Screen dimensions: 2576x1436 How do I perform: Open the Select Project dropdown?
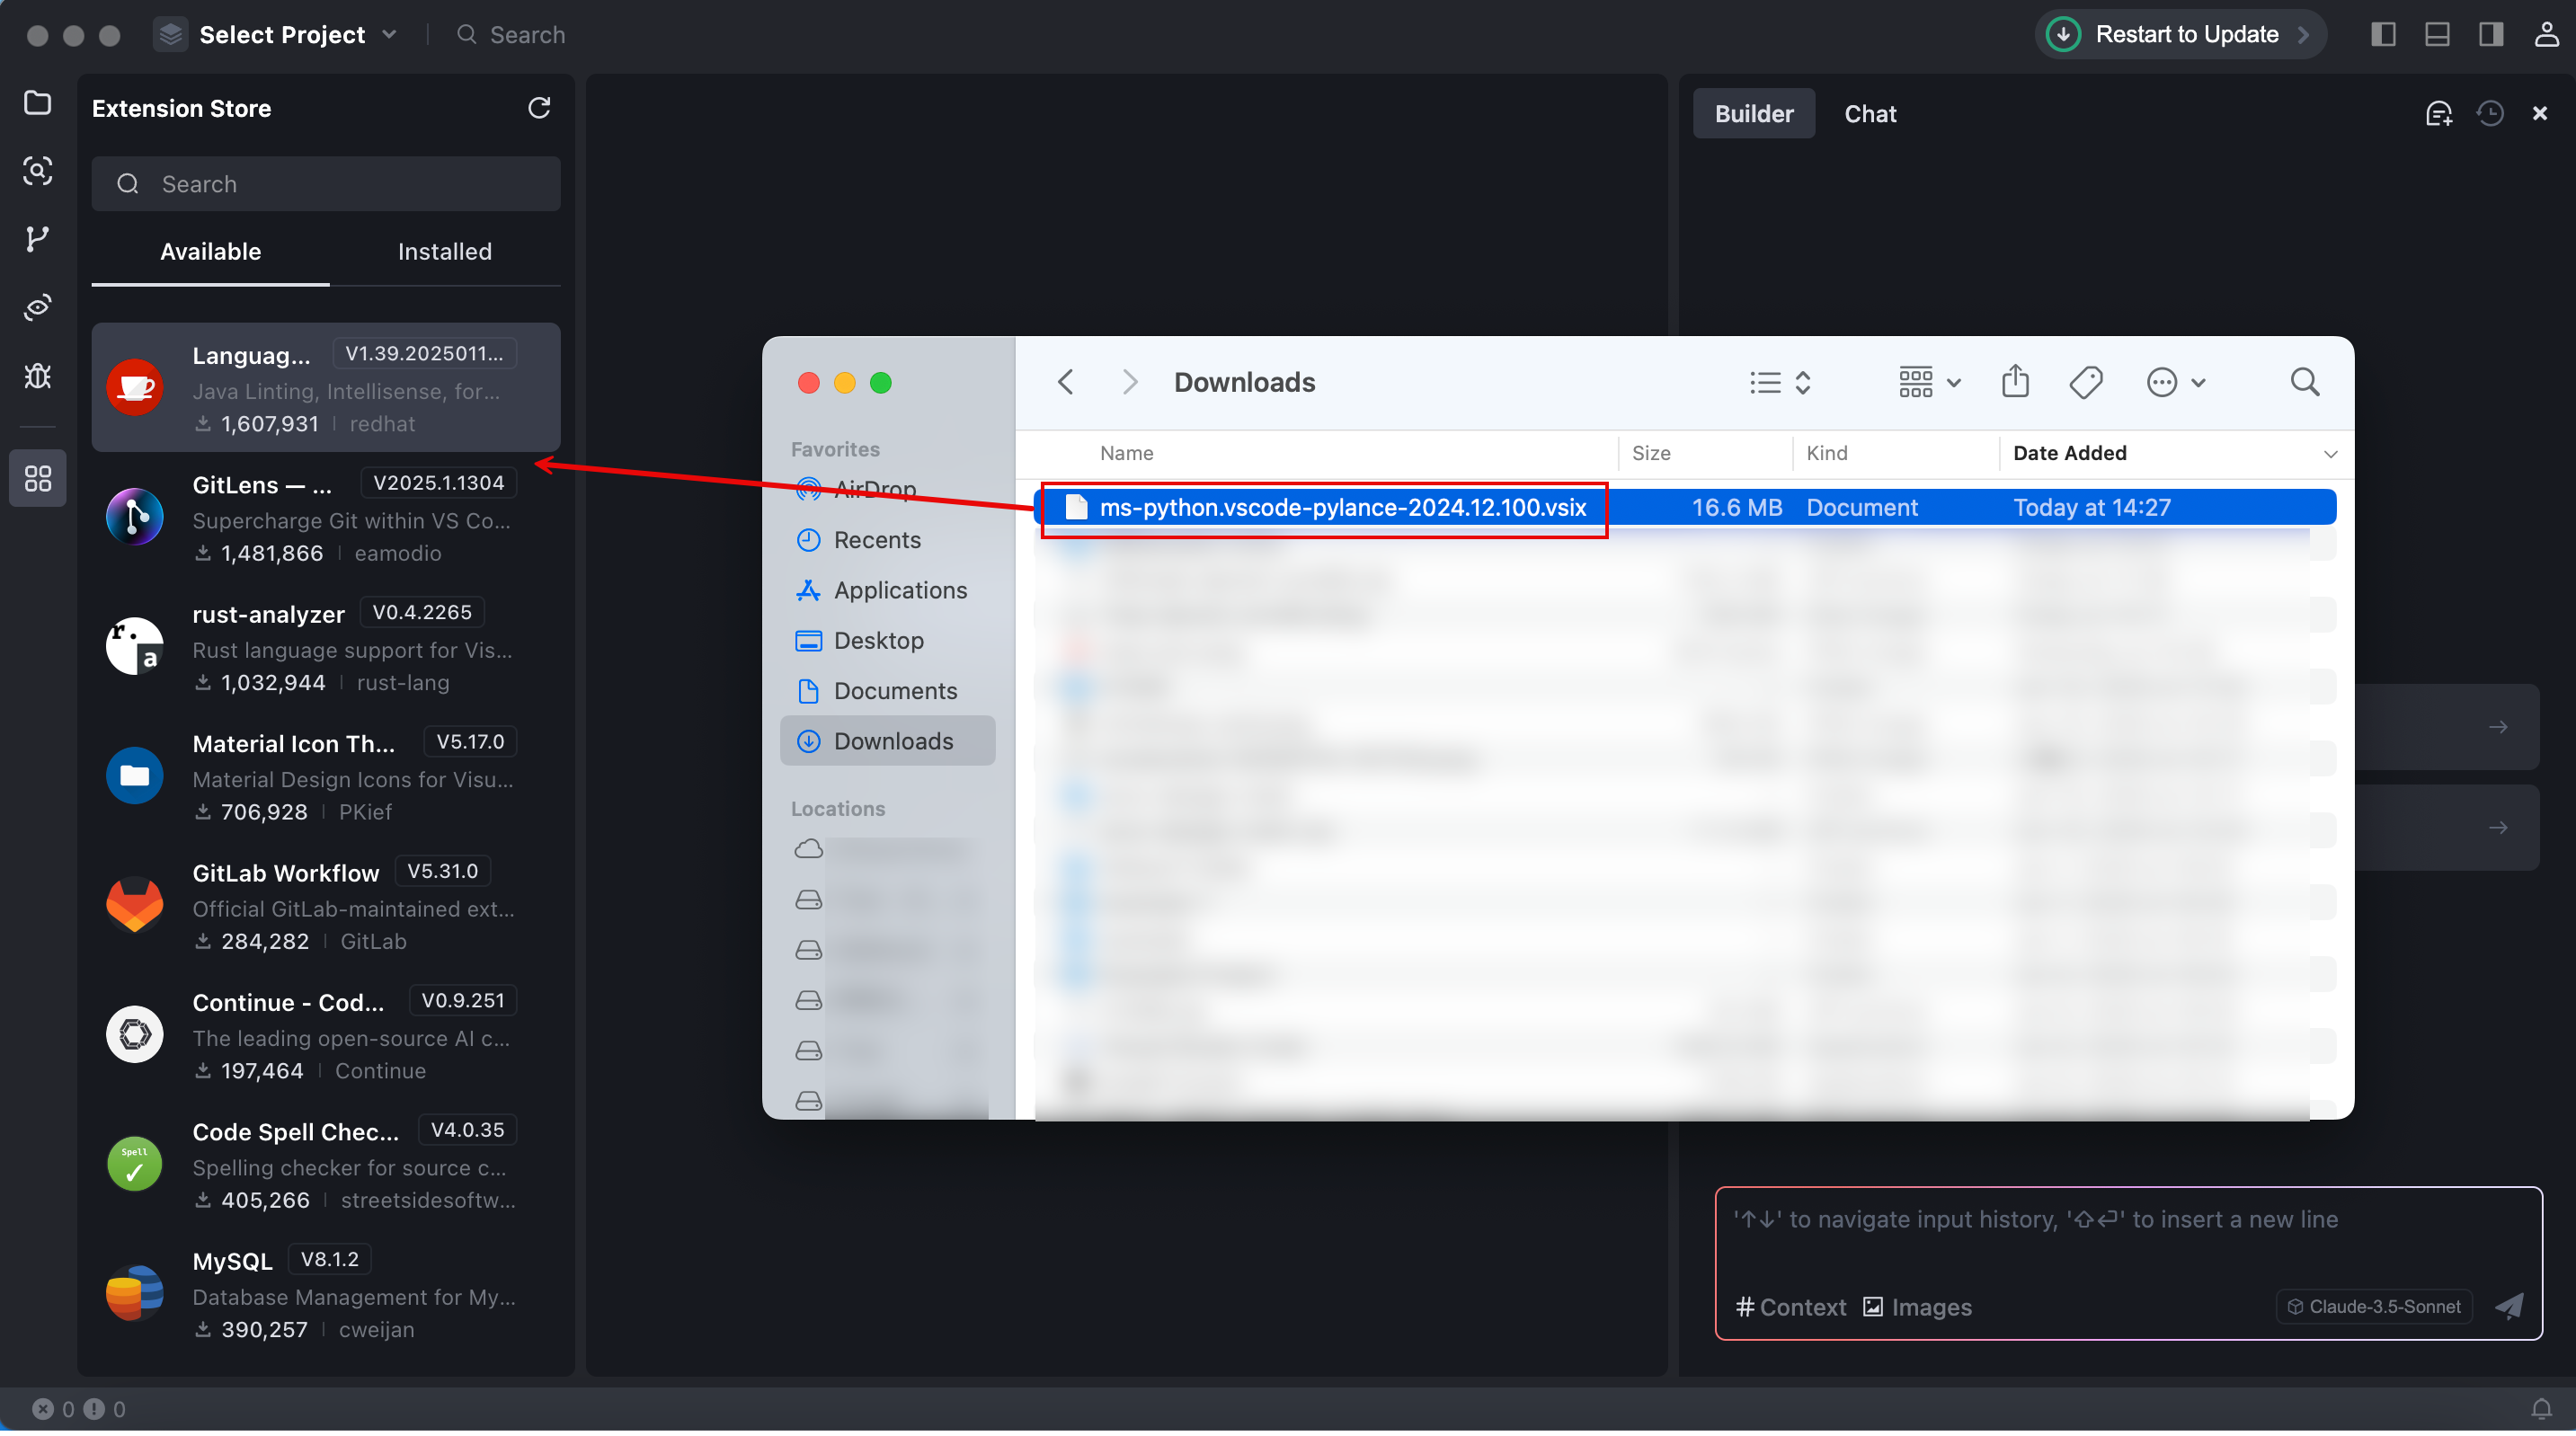(x=277, y=35)
